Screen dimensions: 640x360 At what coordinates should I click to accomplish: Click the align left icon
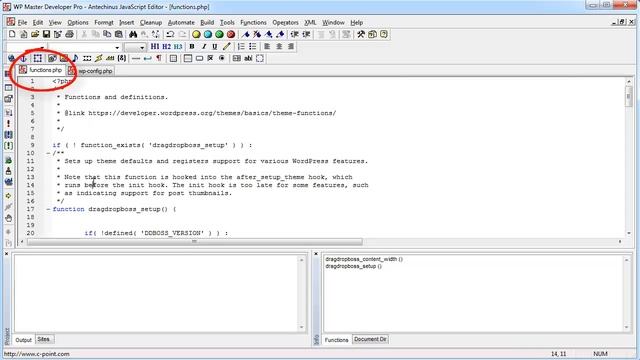(267, 47)
